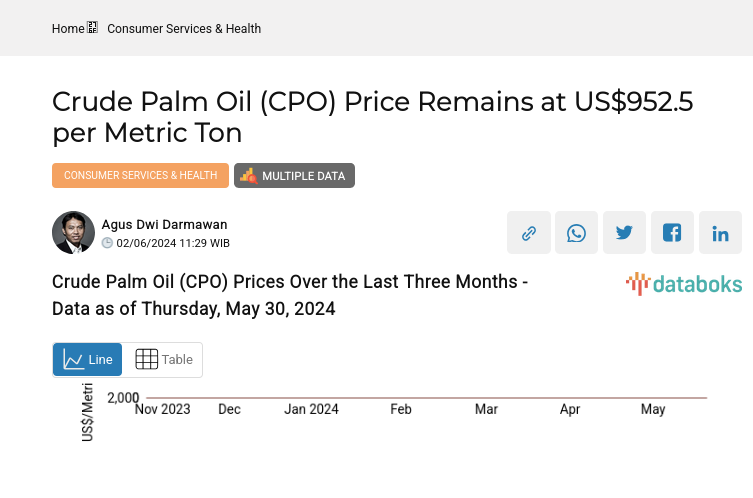This screenshot has width=753, height=498.
Task: Share article on Facebook
Action: (672, 233)
